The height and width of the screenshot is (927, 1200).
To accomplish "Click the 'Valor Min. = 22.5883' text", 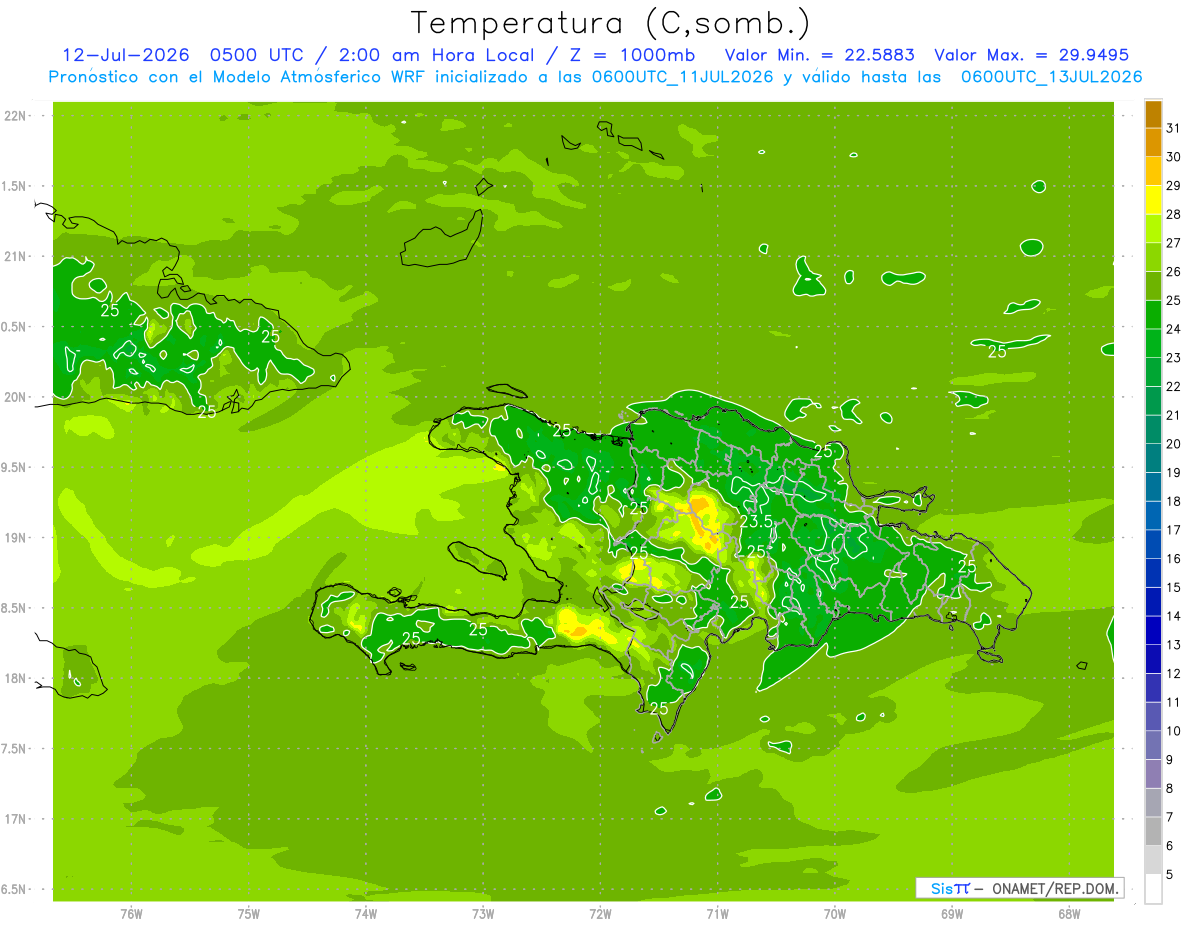I will [x=820, y=55].
